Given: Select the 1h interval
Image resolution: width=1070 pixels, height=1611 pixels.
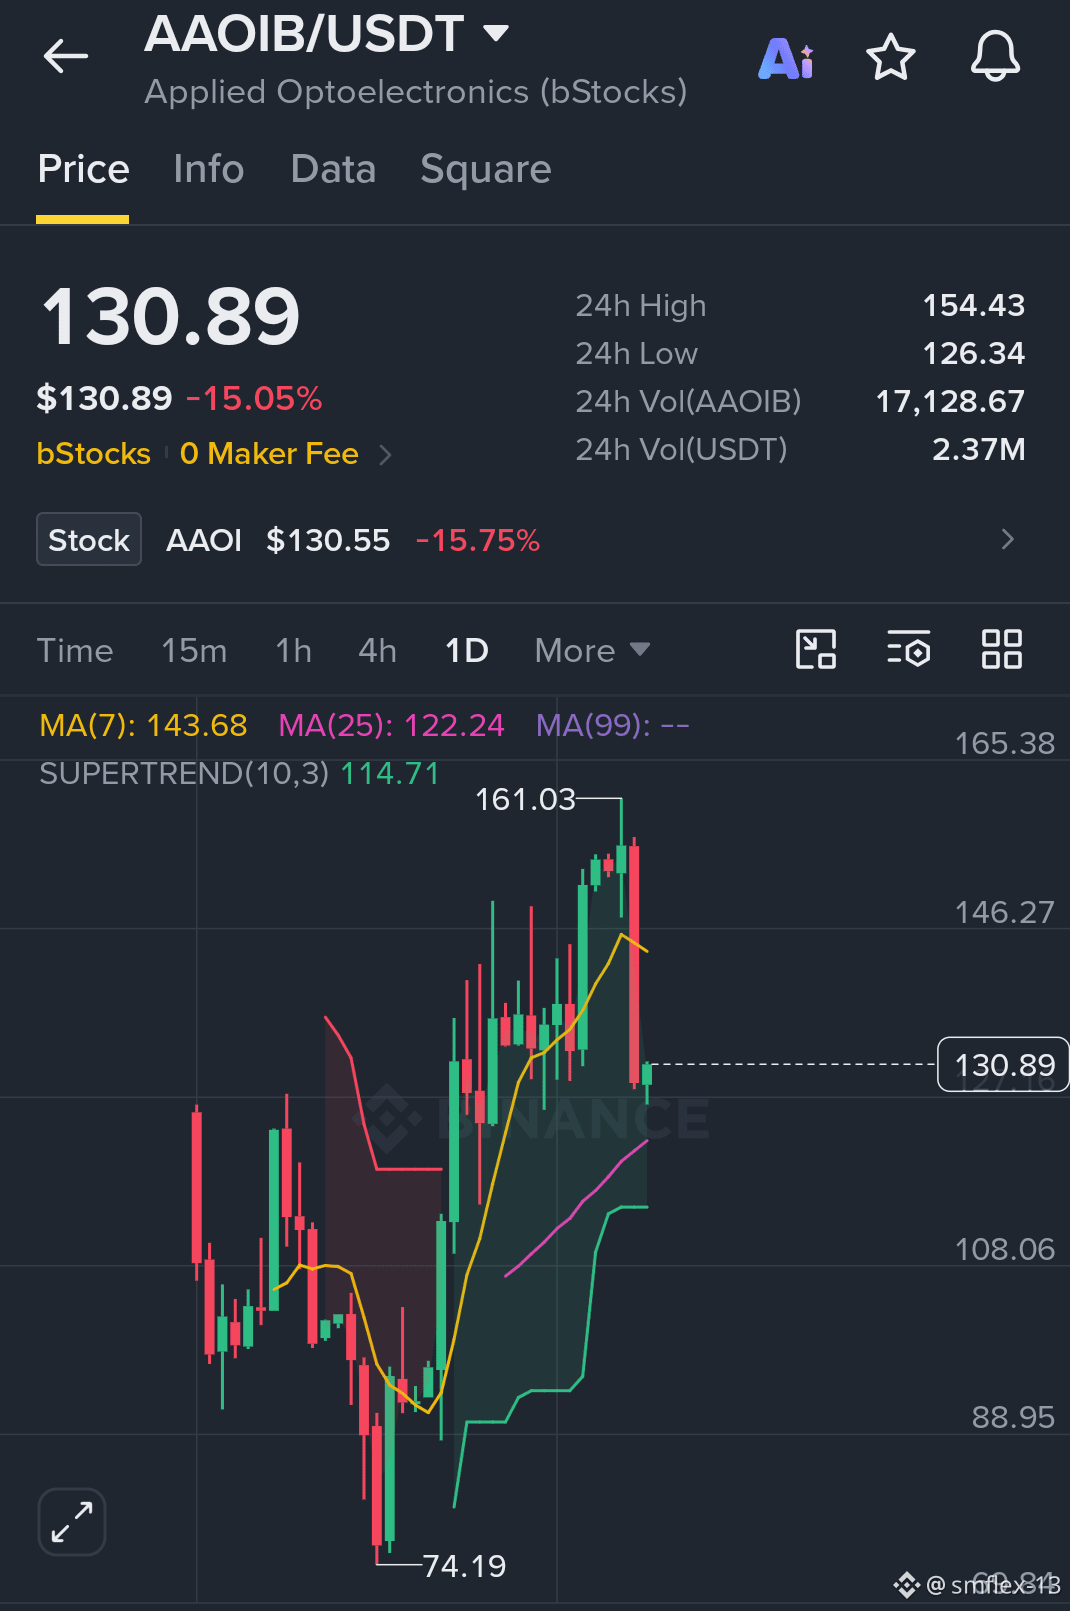Looking at the screenshot, I should coord(293,651).
